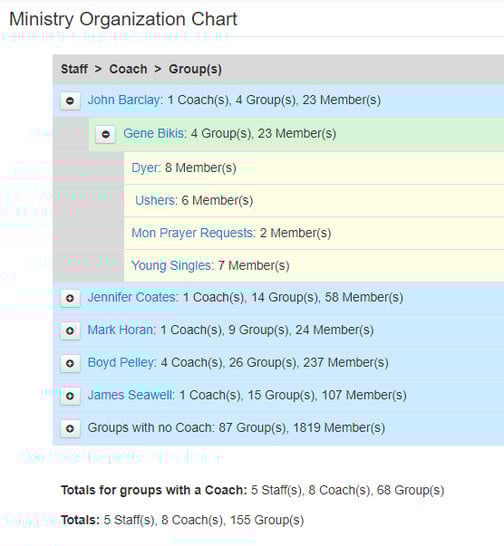The image size is (504, 546).
Task: Open the Mon Prayer Requests group
Action: coord(193,233)
